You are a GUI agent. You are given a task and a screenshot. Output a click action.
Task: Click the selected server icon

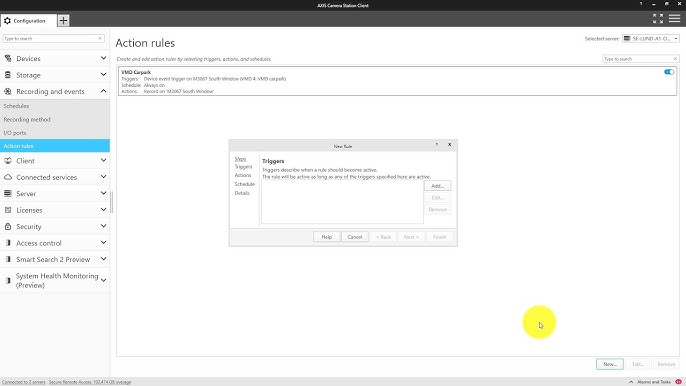(x=627, y=39)
